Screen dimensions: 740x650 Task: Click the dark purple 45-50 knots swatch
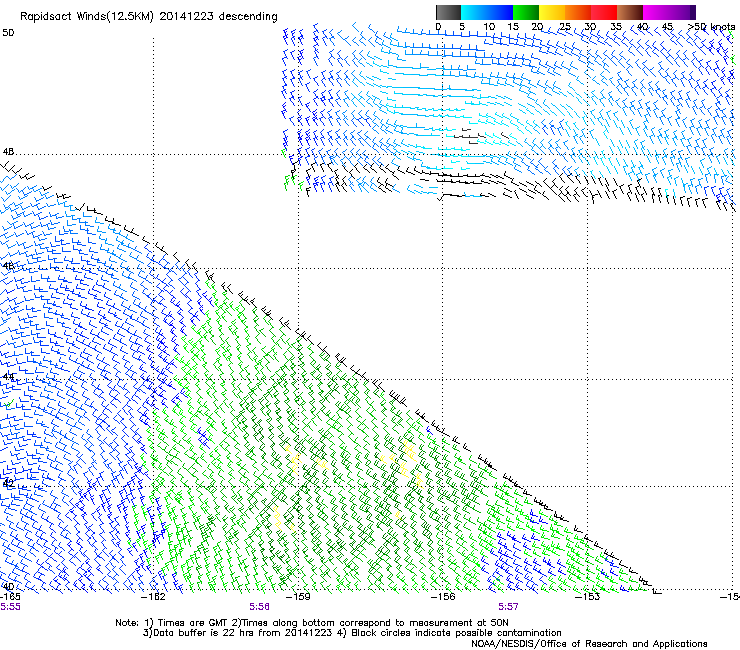[x=682, y=12]
